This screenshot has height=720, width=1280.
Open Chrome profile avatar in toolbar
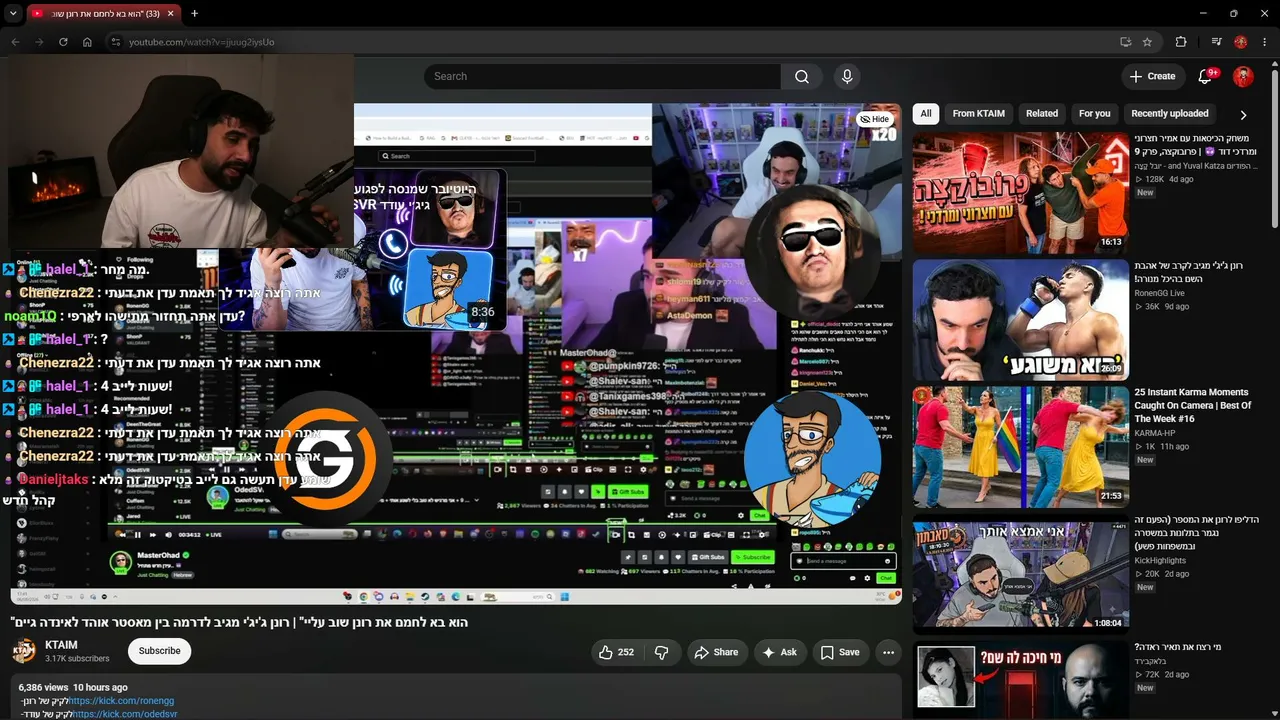(1241, 42)
